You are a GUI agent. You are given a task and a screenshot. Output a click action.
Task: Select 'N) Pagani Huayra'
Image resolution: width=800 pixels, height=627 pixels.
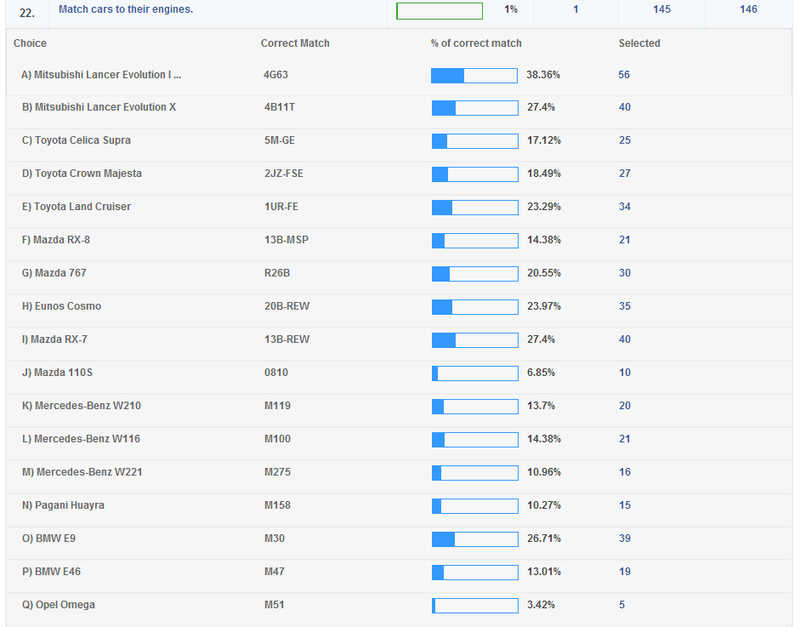tap(63, 505)
